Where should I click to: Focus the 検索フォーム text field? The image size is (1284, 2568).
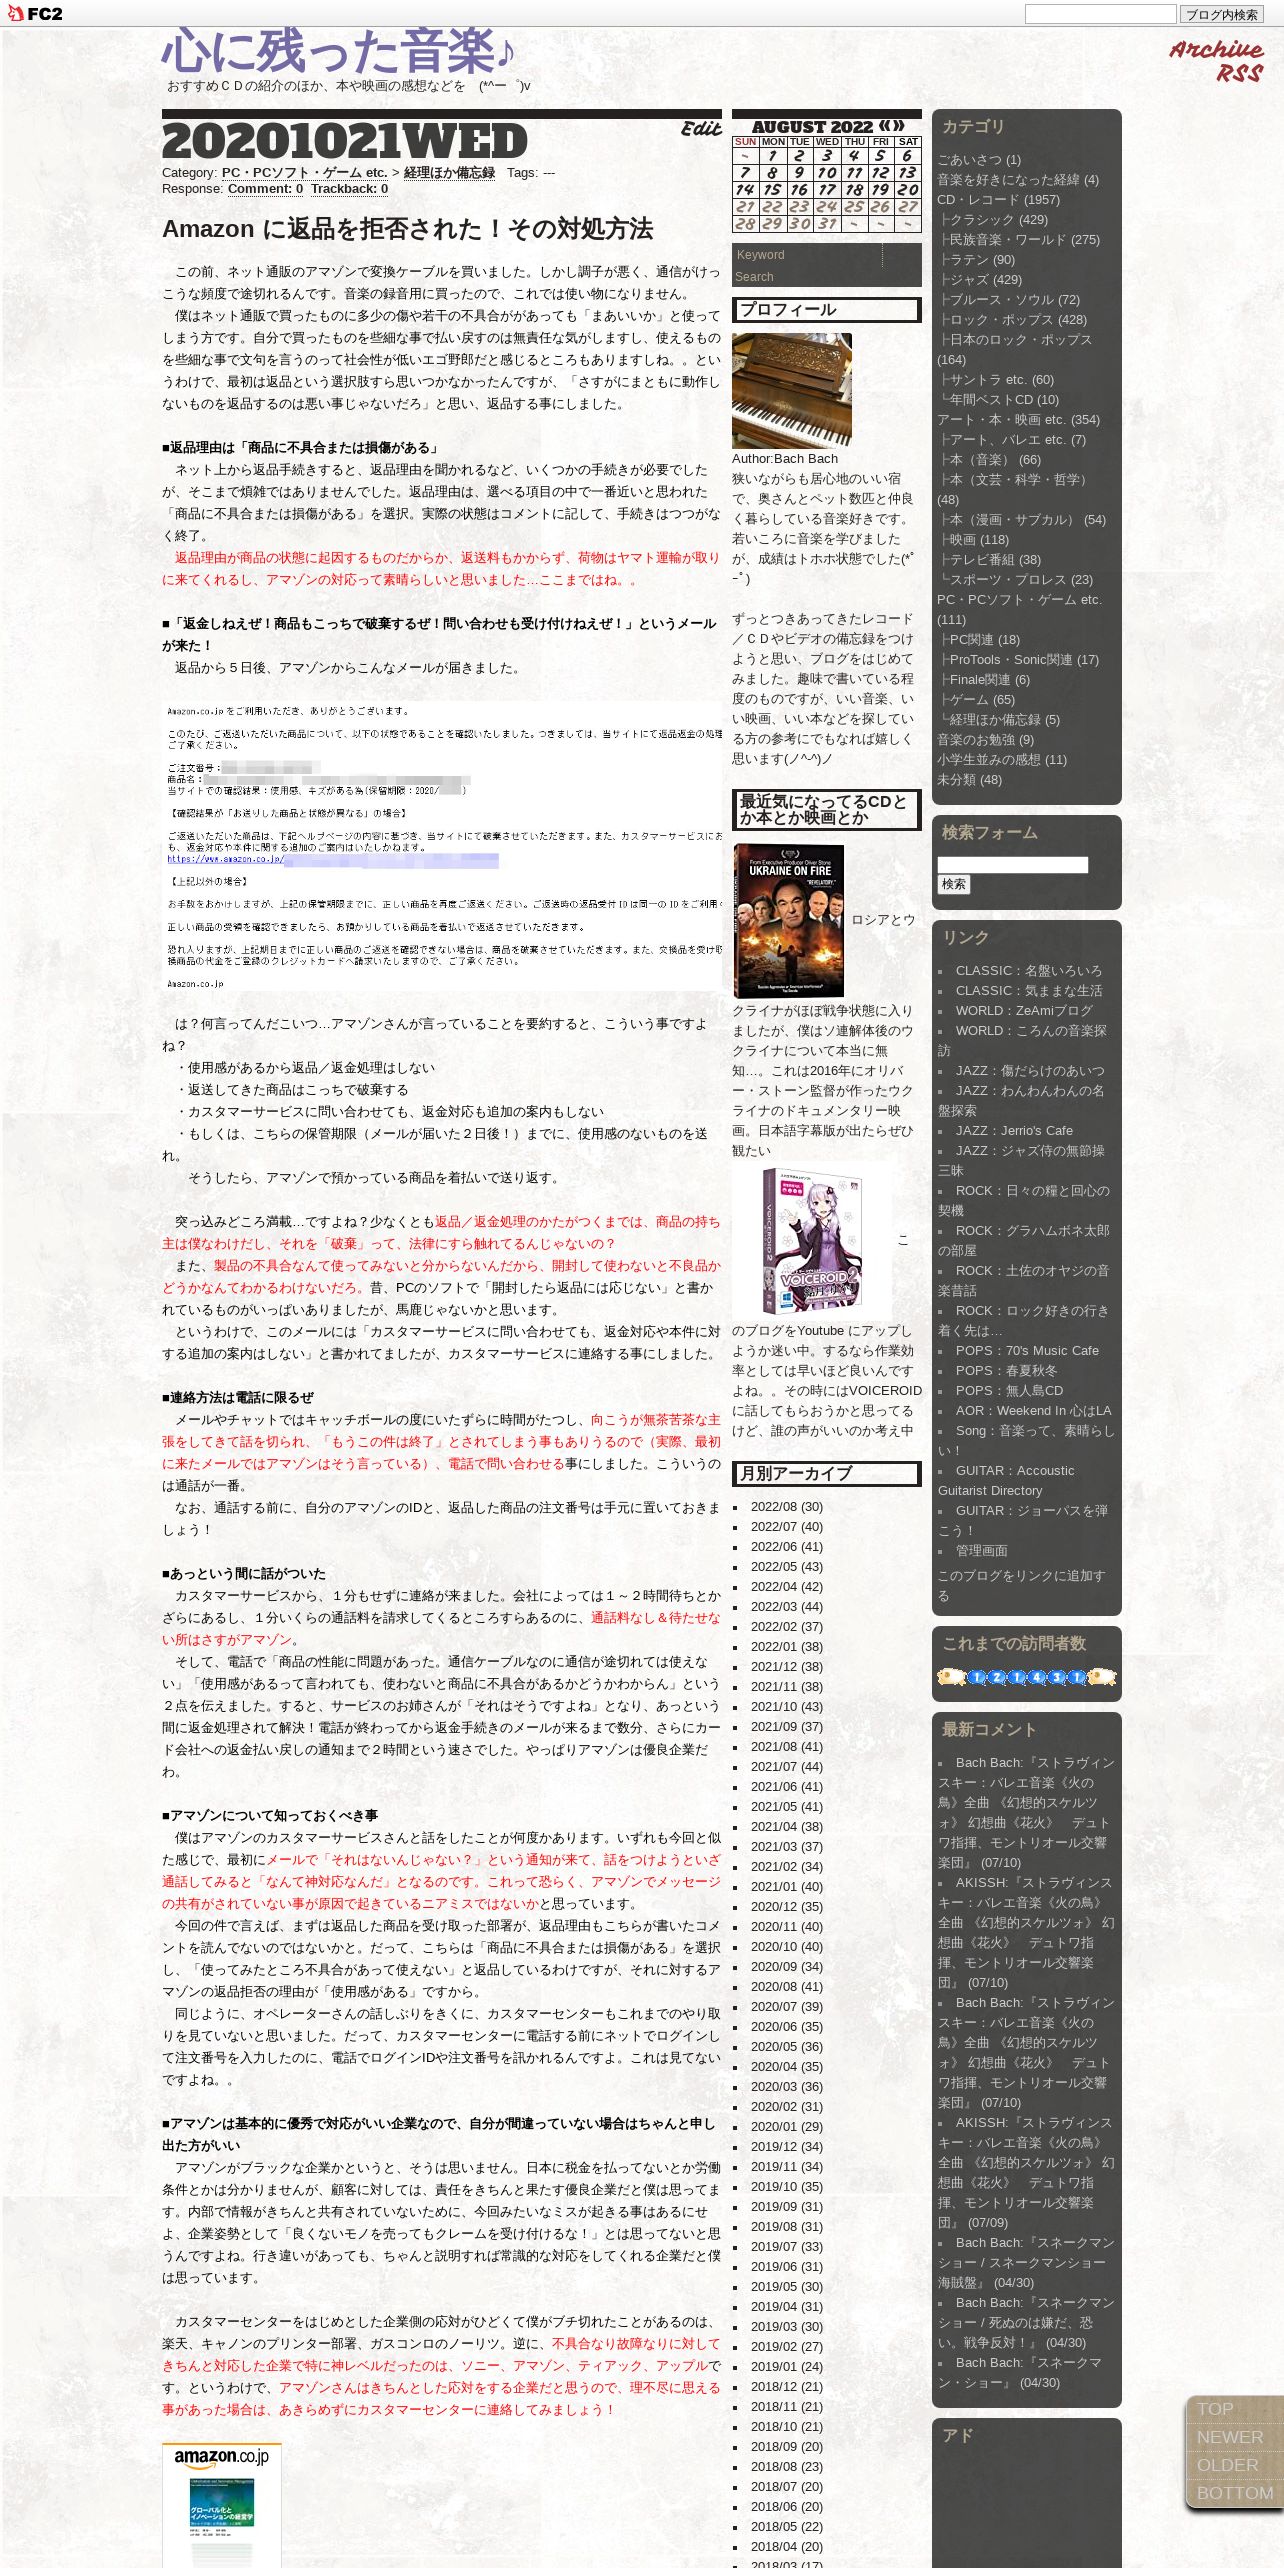tap(1012, 864)
